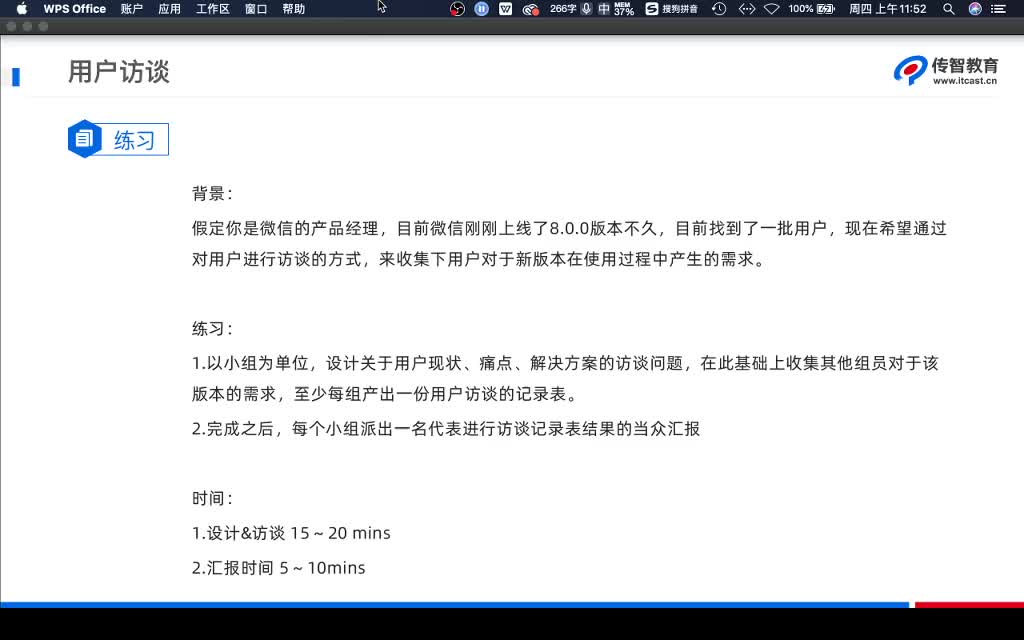Click the line starting 版本的需求

(385, 394)
